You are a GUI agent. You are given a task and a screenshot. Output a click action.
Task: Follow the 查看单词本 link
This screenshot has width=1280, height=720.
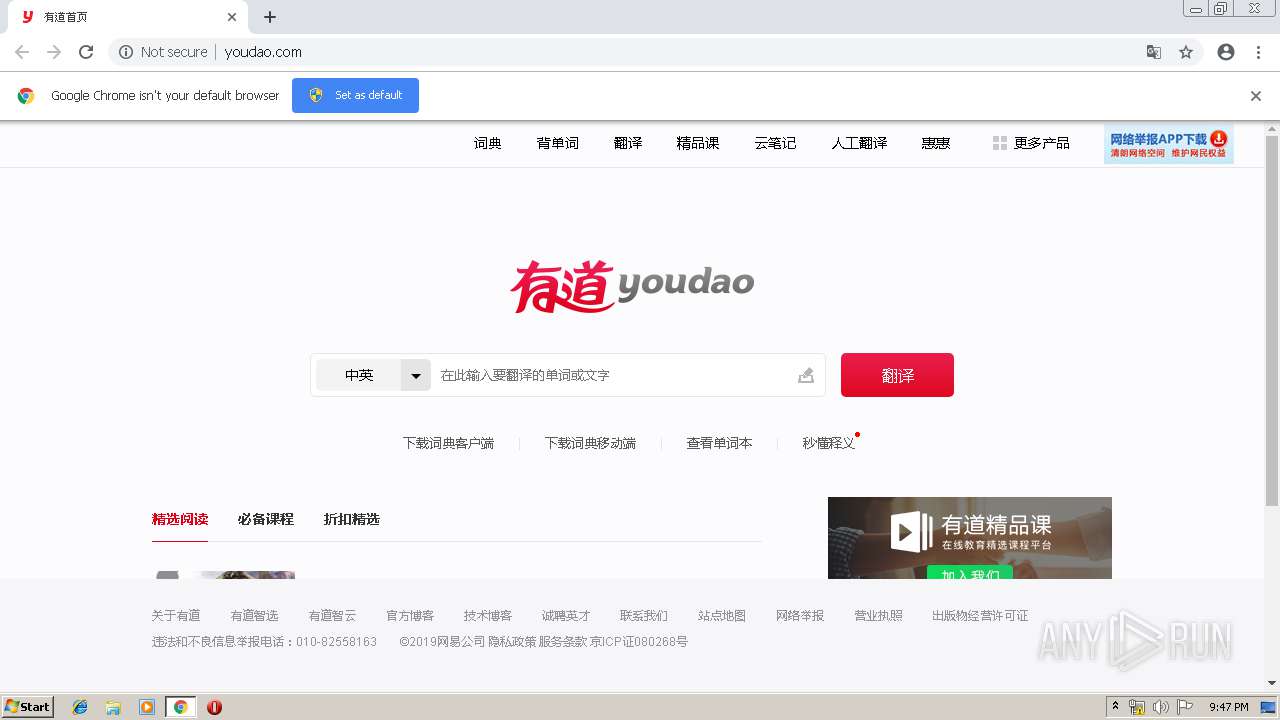(719, 443)
